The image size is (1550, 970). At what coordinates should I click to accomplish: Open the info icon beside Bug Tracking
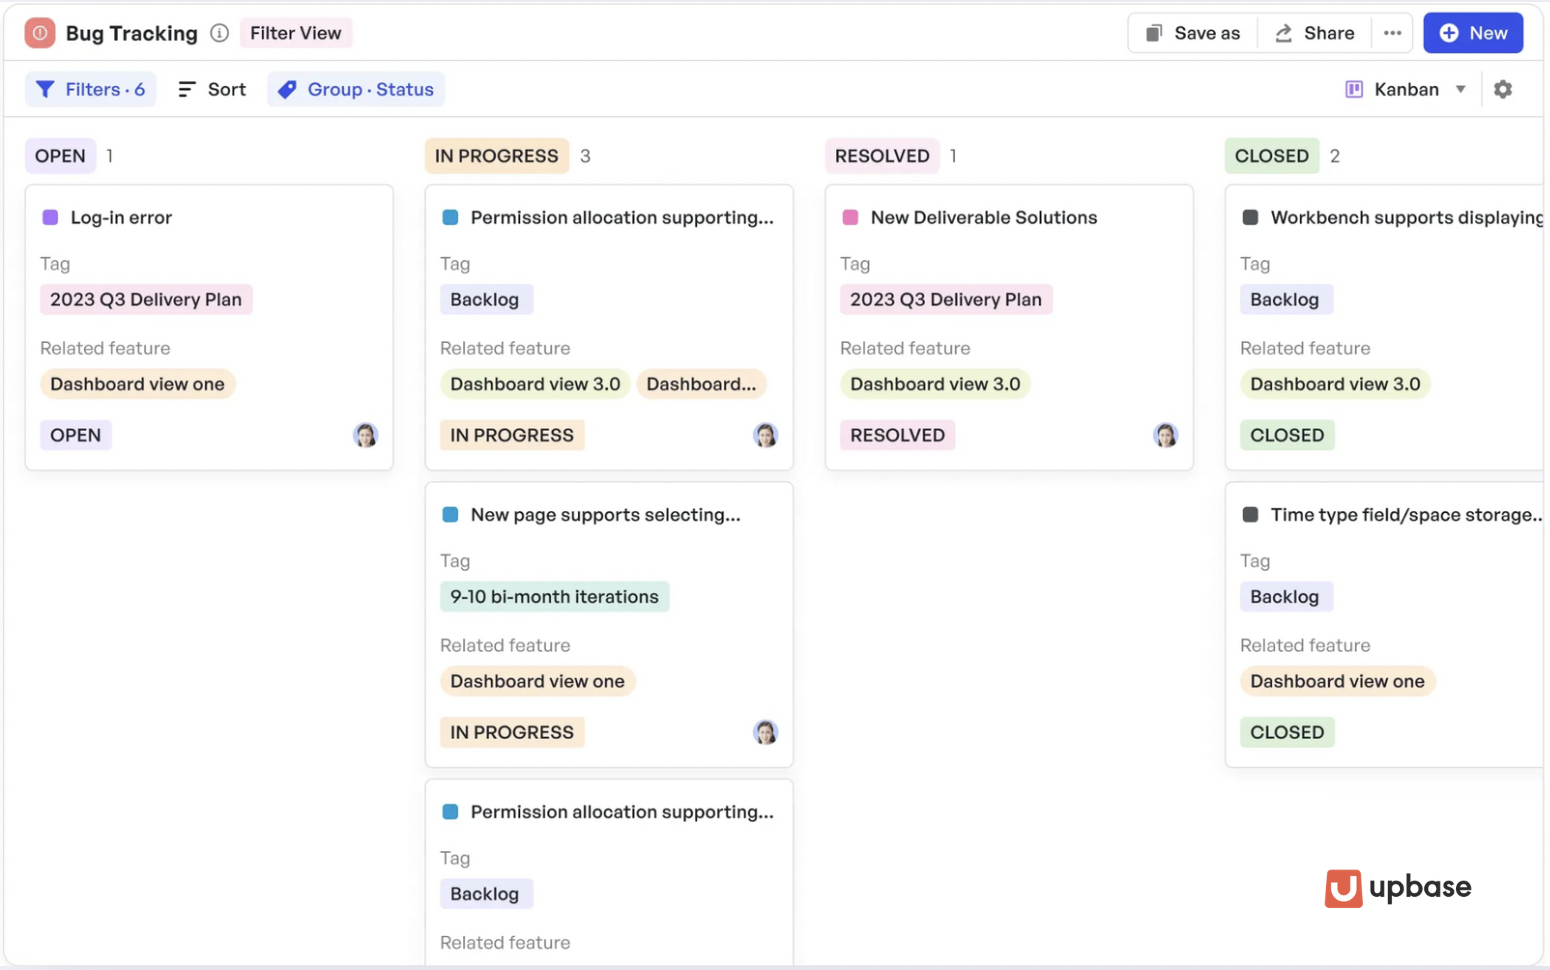coord(219,33)
